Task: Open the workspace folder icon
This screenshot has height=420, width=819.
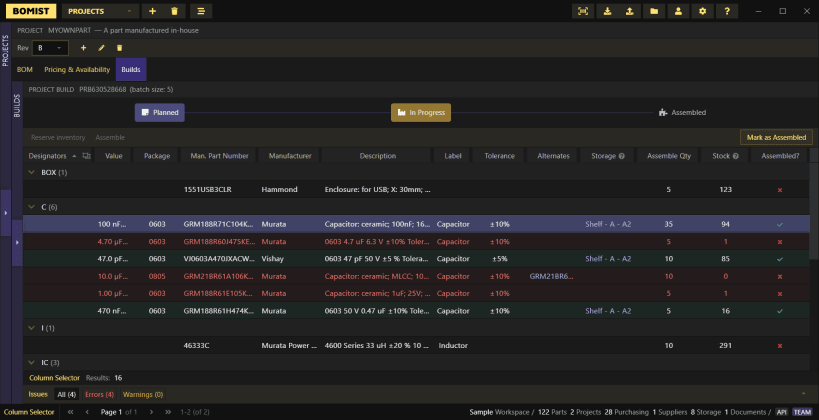Action: point(654,11)
